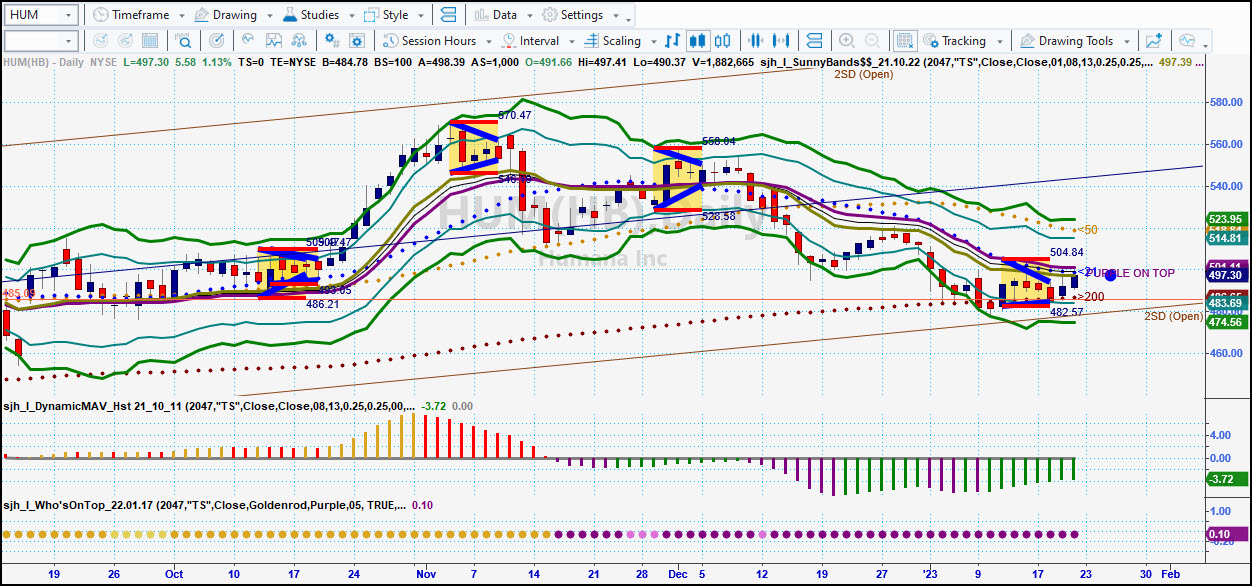This screenshot has height=586, width=1252.
Task: Click the Feb date label on axis
Action: [x=1169, y=574]
